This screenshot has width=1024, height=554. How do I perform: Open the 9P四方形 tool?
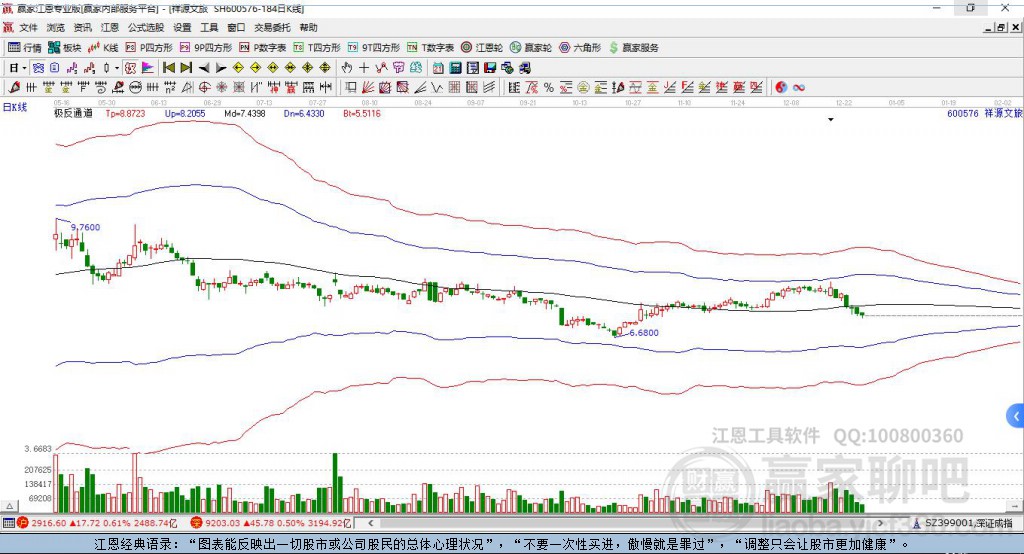[x=206, y=48]
